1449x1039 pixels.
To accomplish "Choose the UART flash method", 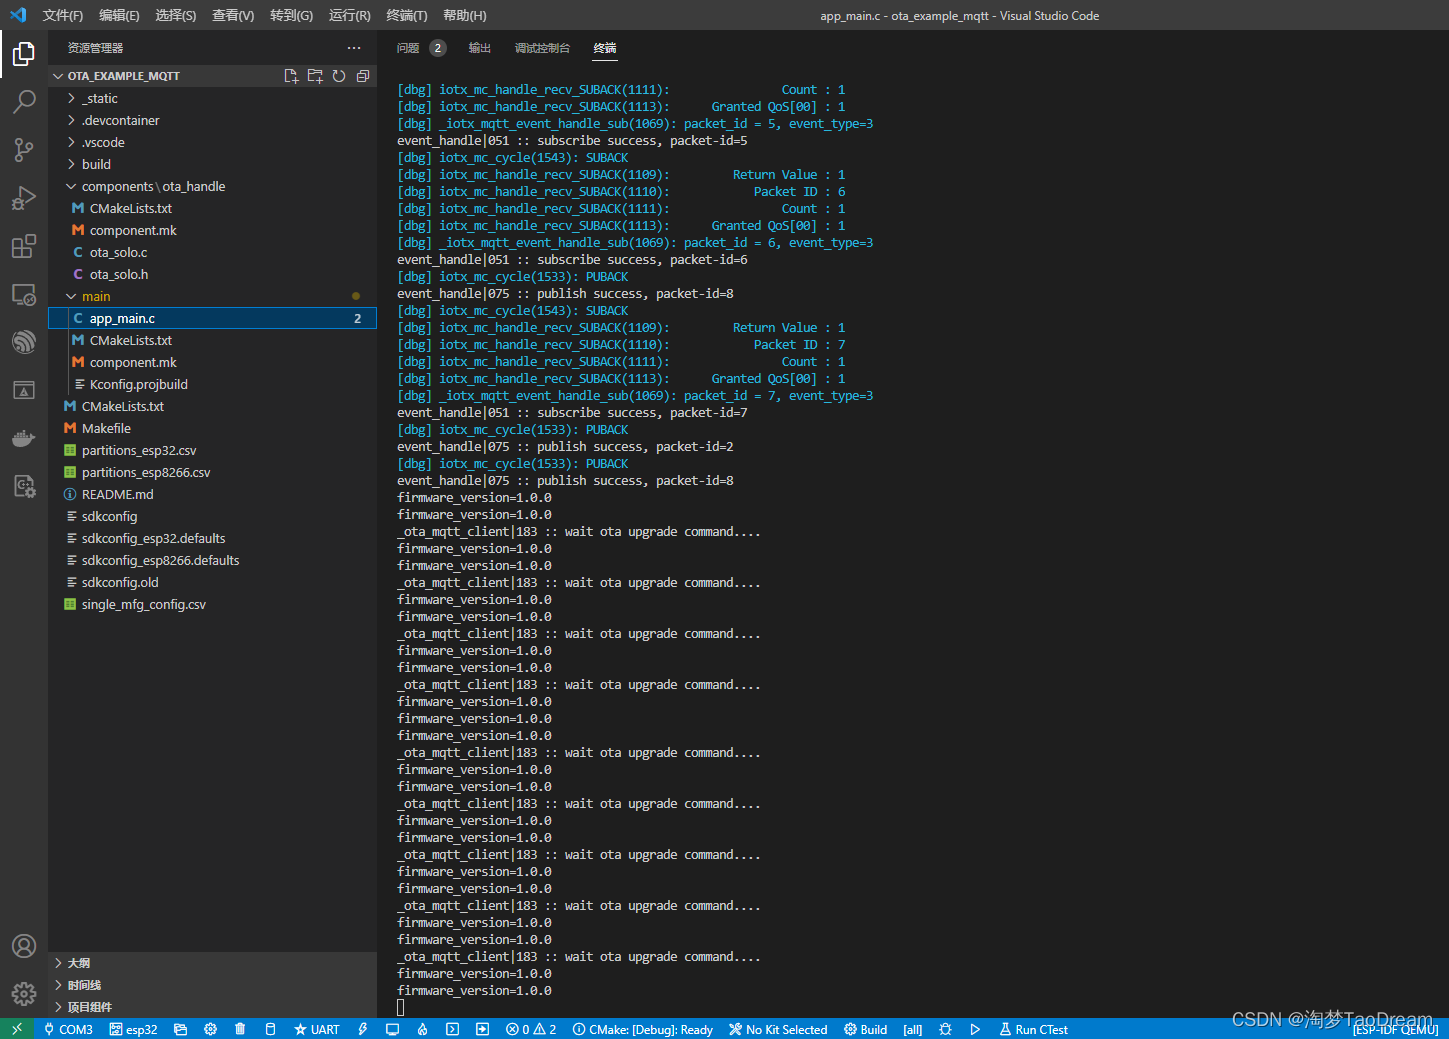I will click(x=316, y=1029).
